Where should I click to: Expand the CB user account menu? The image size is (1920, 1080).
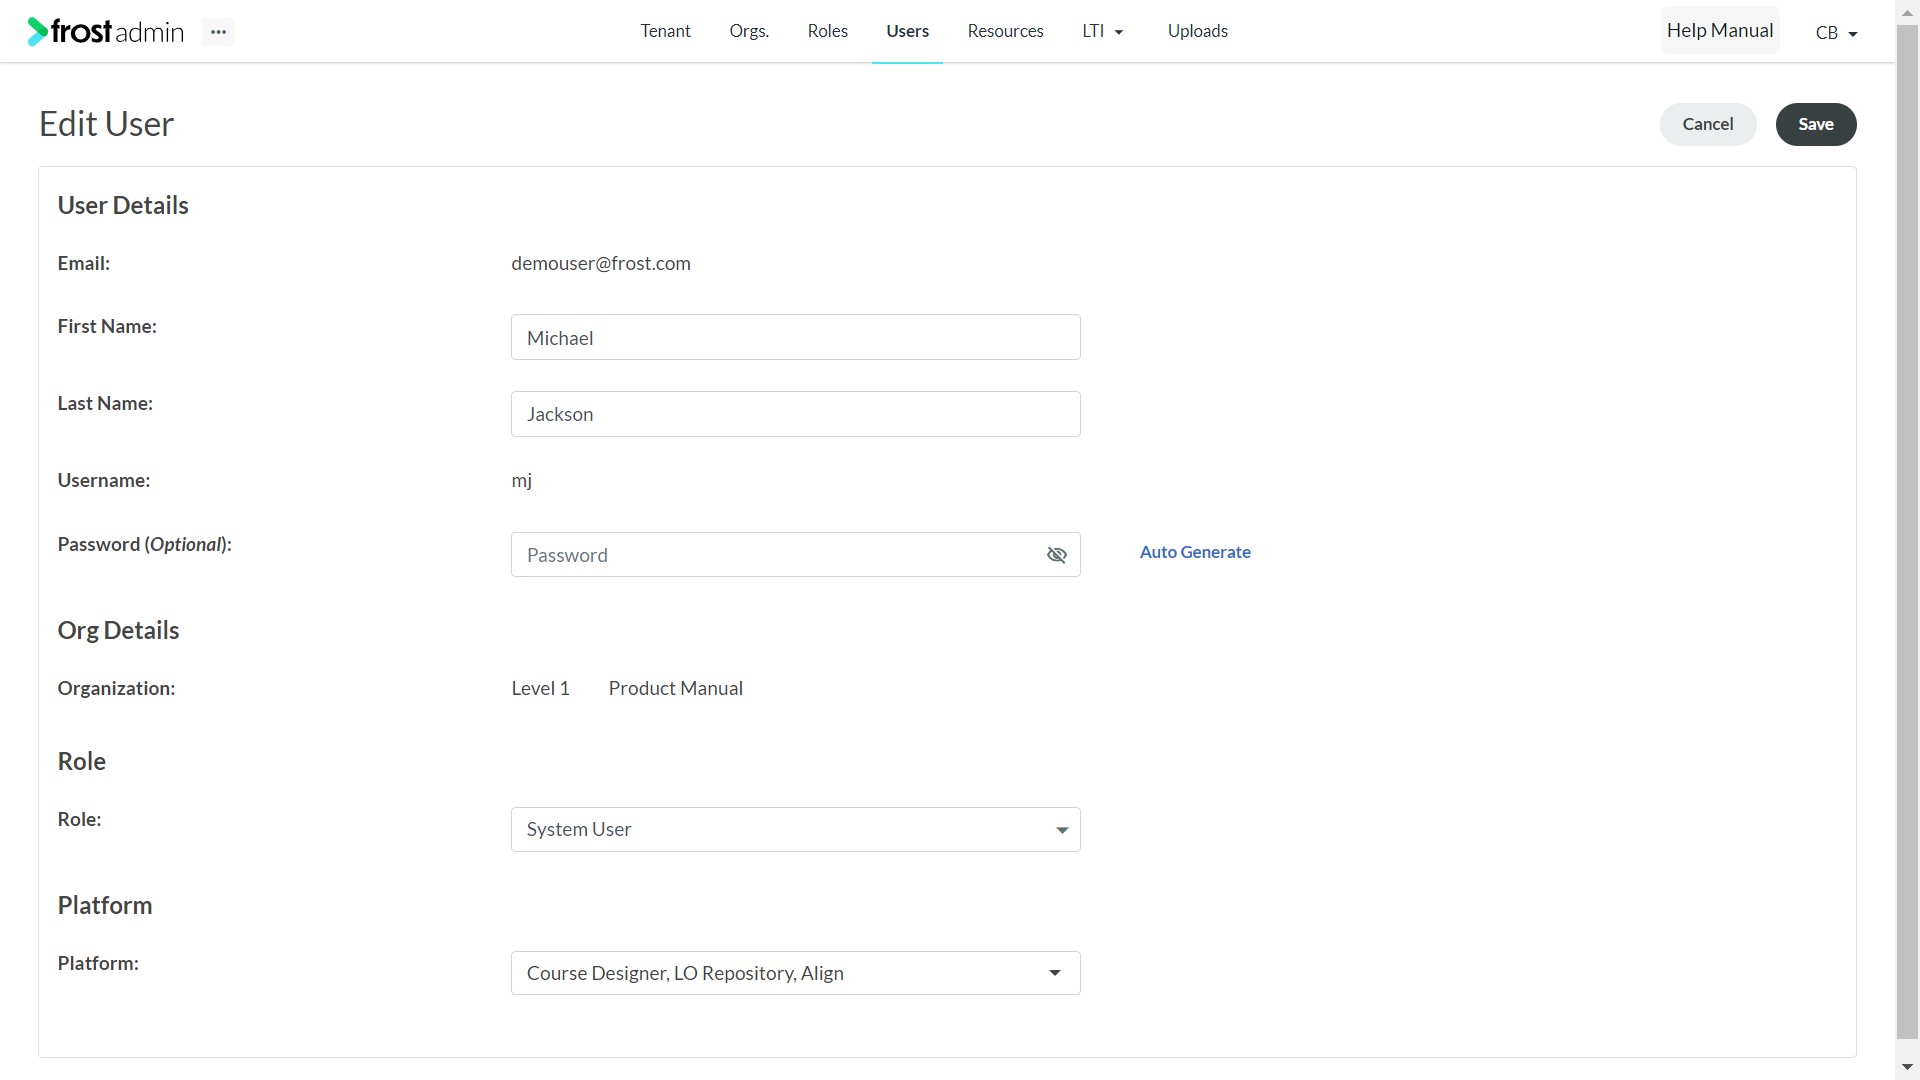click(1836, 33)
